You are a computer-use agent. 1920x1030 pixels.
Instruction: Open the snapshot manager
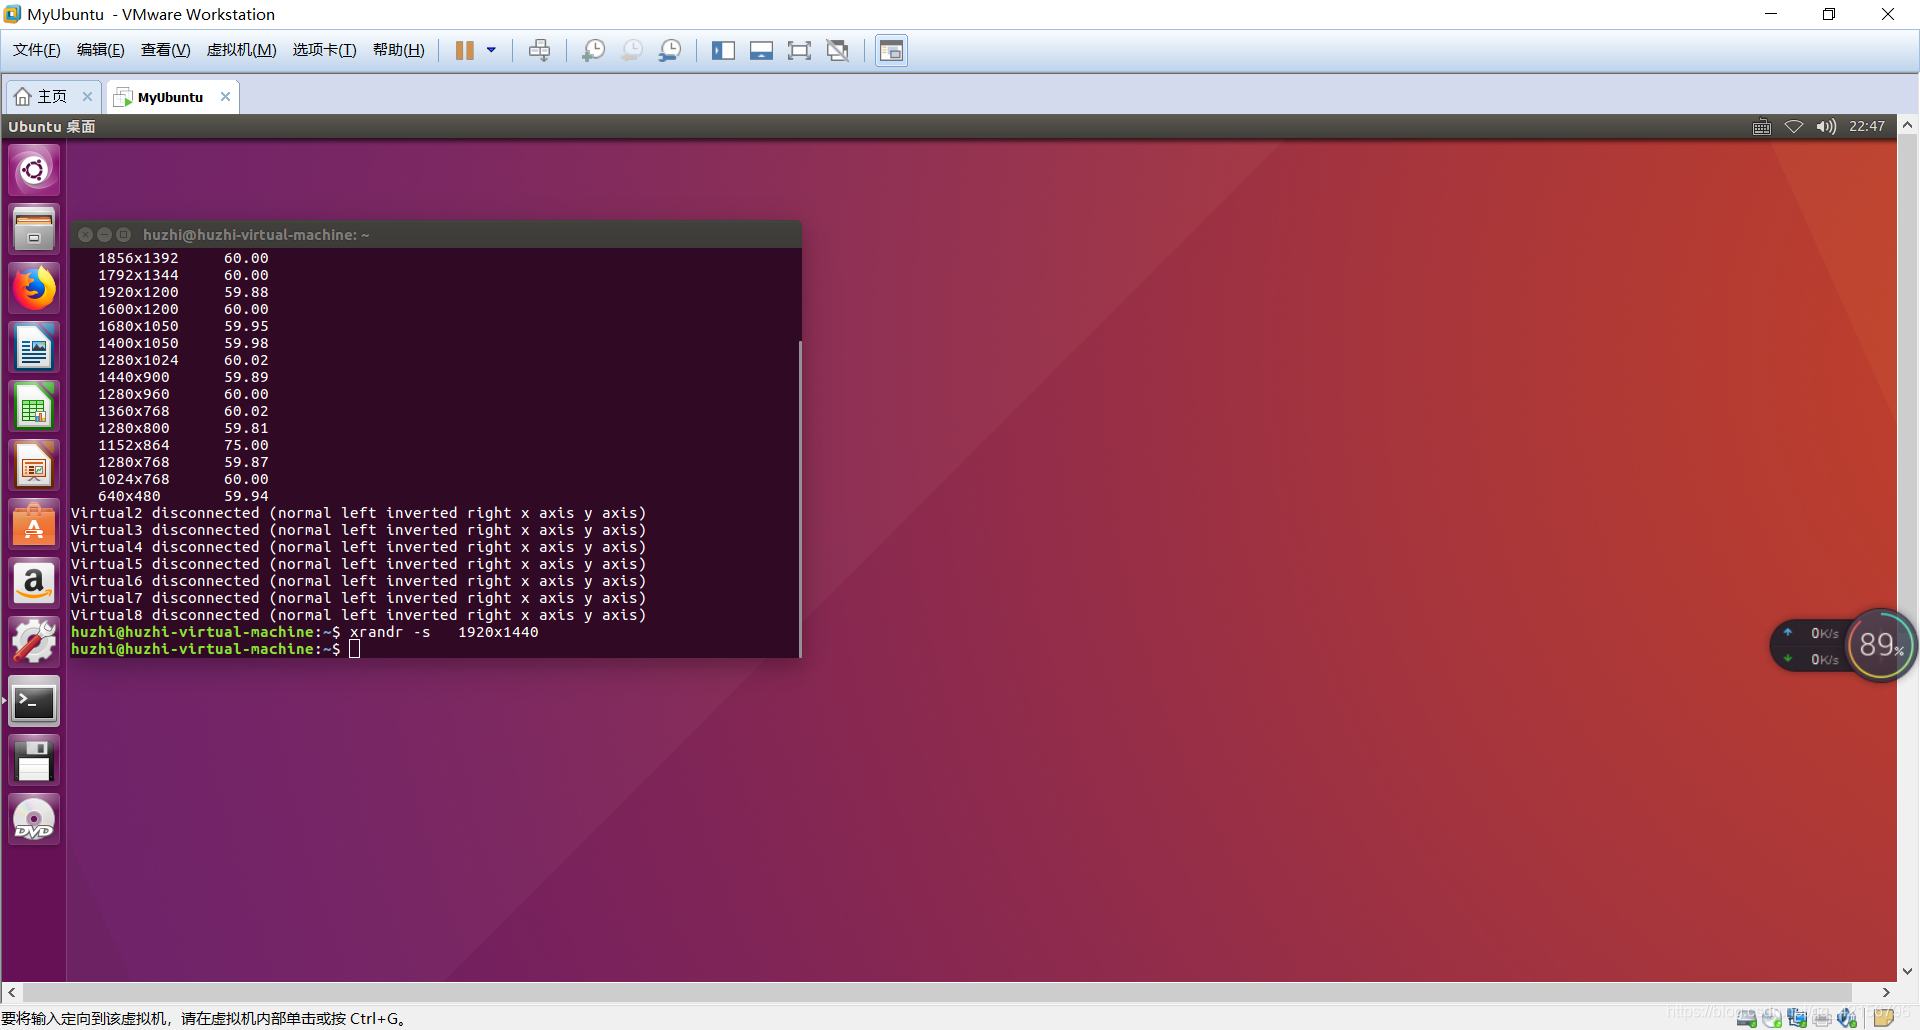click(670, 50)
